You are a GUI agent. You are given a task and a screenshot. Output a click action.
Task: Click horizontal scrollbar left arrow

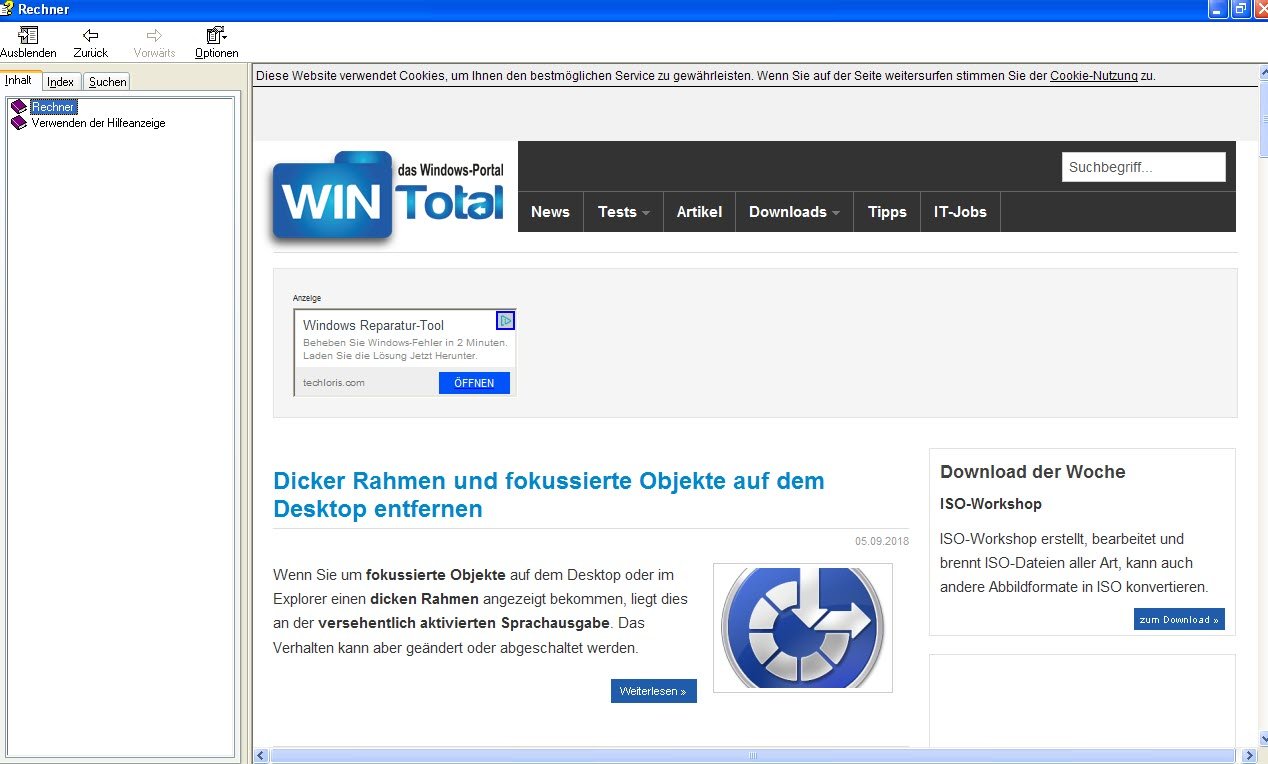click(x=261, y=756)
